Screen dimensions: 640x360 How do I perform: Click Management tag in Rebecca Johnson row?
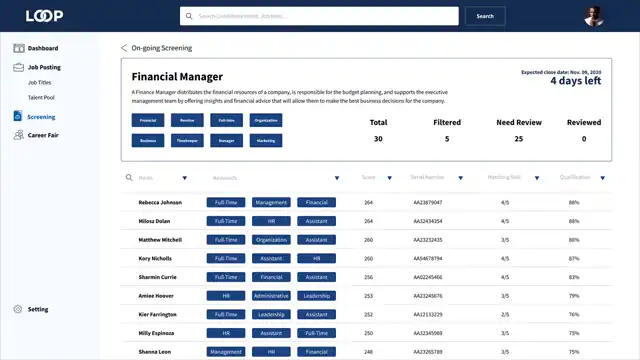click(x=271, y=202)
